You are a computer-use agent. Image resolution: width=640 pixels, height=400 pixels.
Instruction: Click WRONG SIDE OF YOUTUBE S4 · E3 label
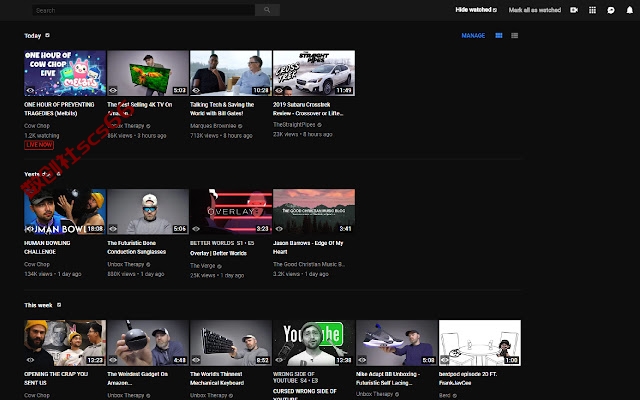tap(296, 377)
